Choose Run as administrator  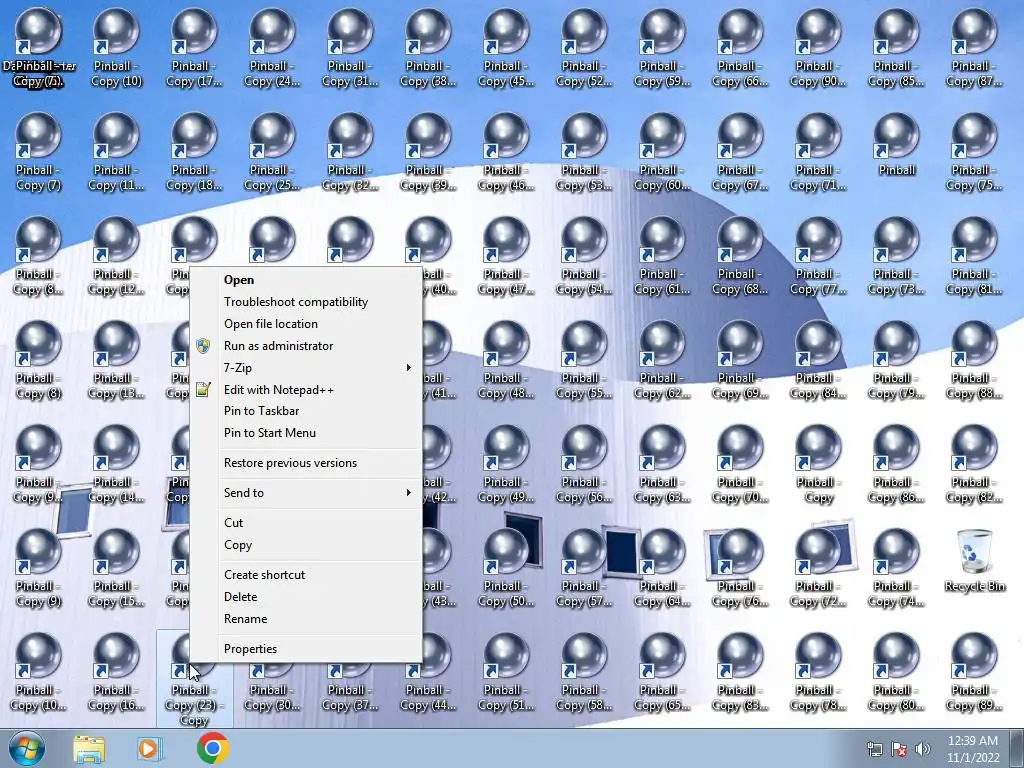coord(306,345)
